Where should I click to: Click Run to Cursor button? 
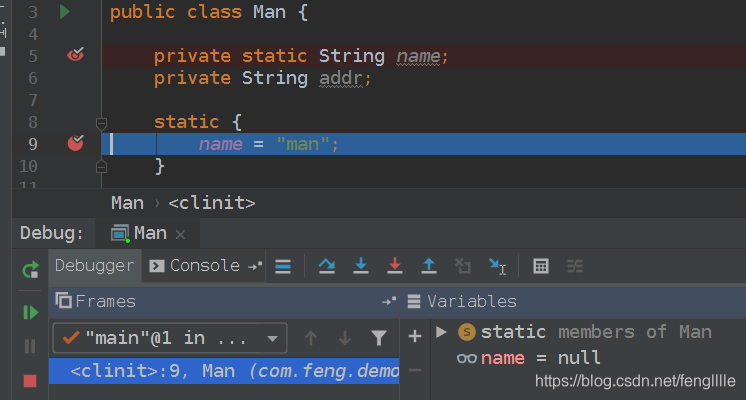[x=497, y=266]
